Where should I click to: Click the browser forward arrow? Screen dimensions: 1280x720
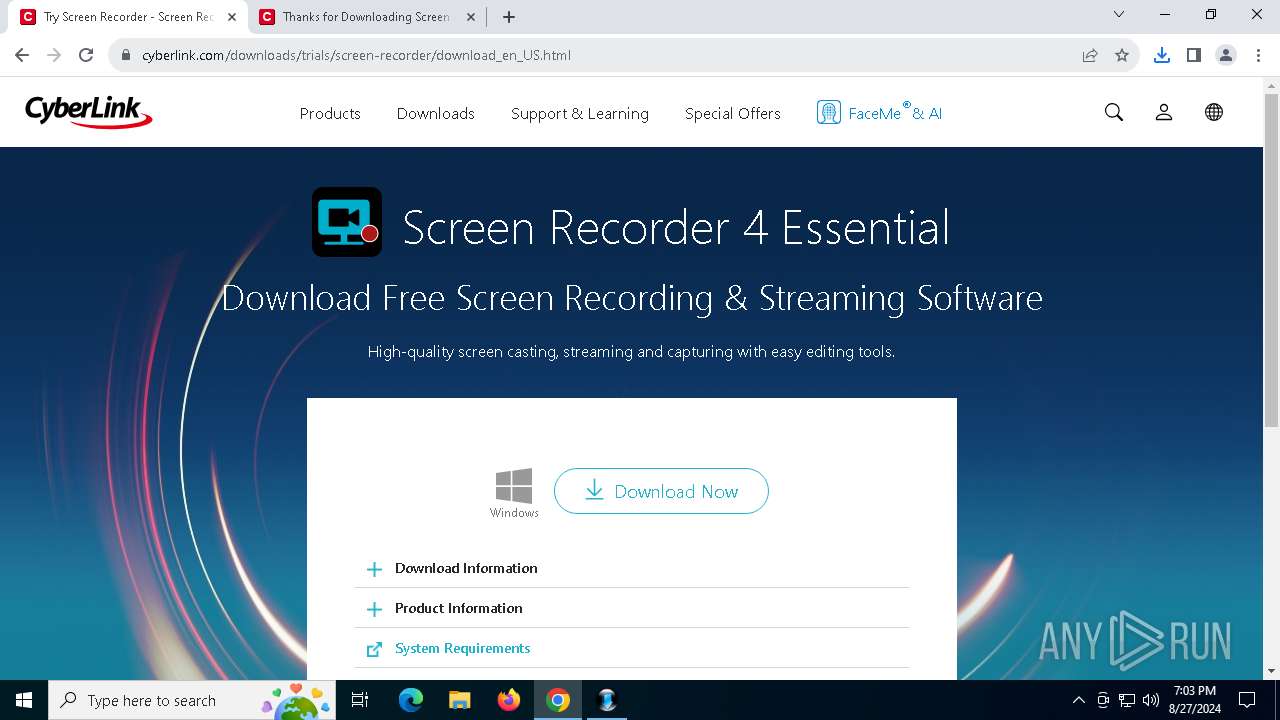tap(54, 55)
